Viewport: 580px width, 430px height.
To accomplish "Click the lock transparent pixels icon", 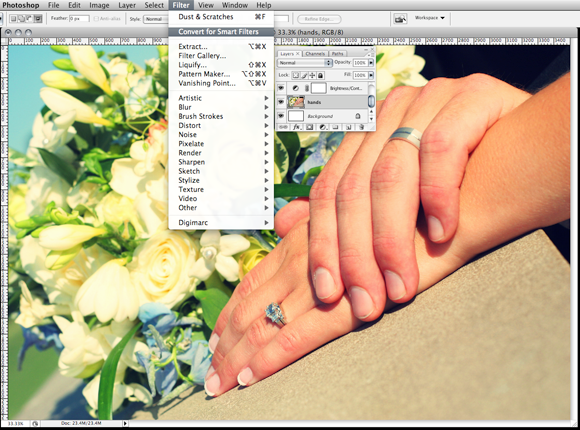I will 296,75.
